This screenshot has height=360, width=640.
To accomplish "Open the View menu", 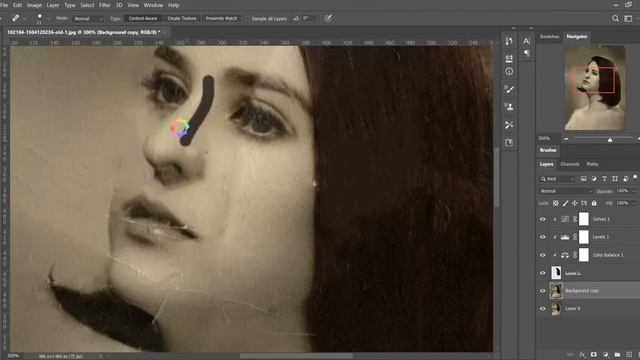I will click(133, 5).
